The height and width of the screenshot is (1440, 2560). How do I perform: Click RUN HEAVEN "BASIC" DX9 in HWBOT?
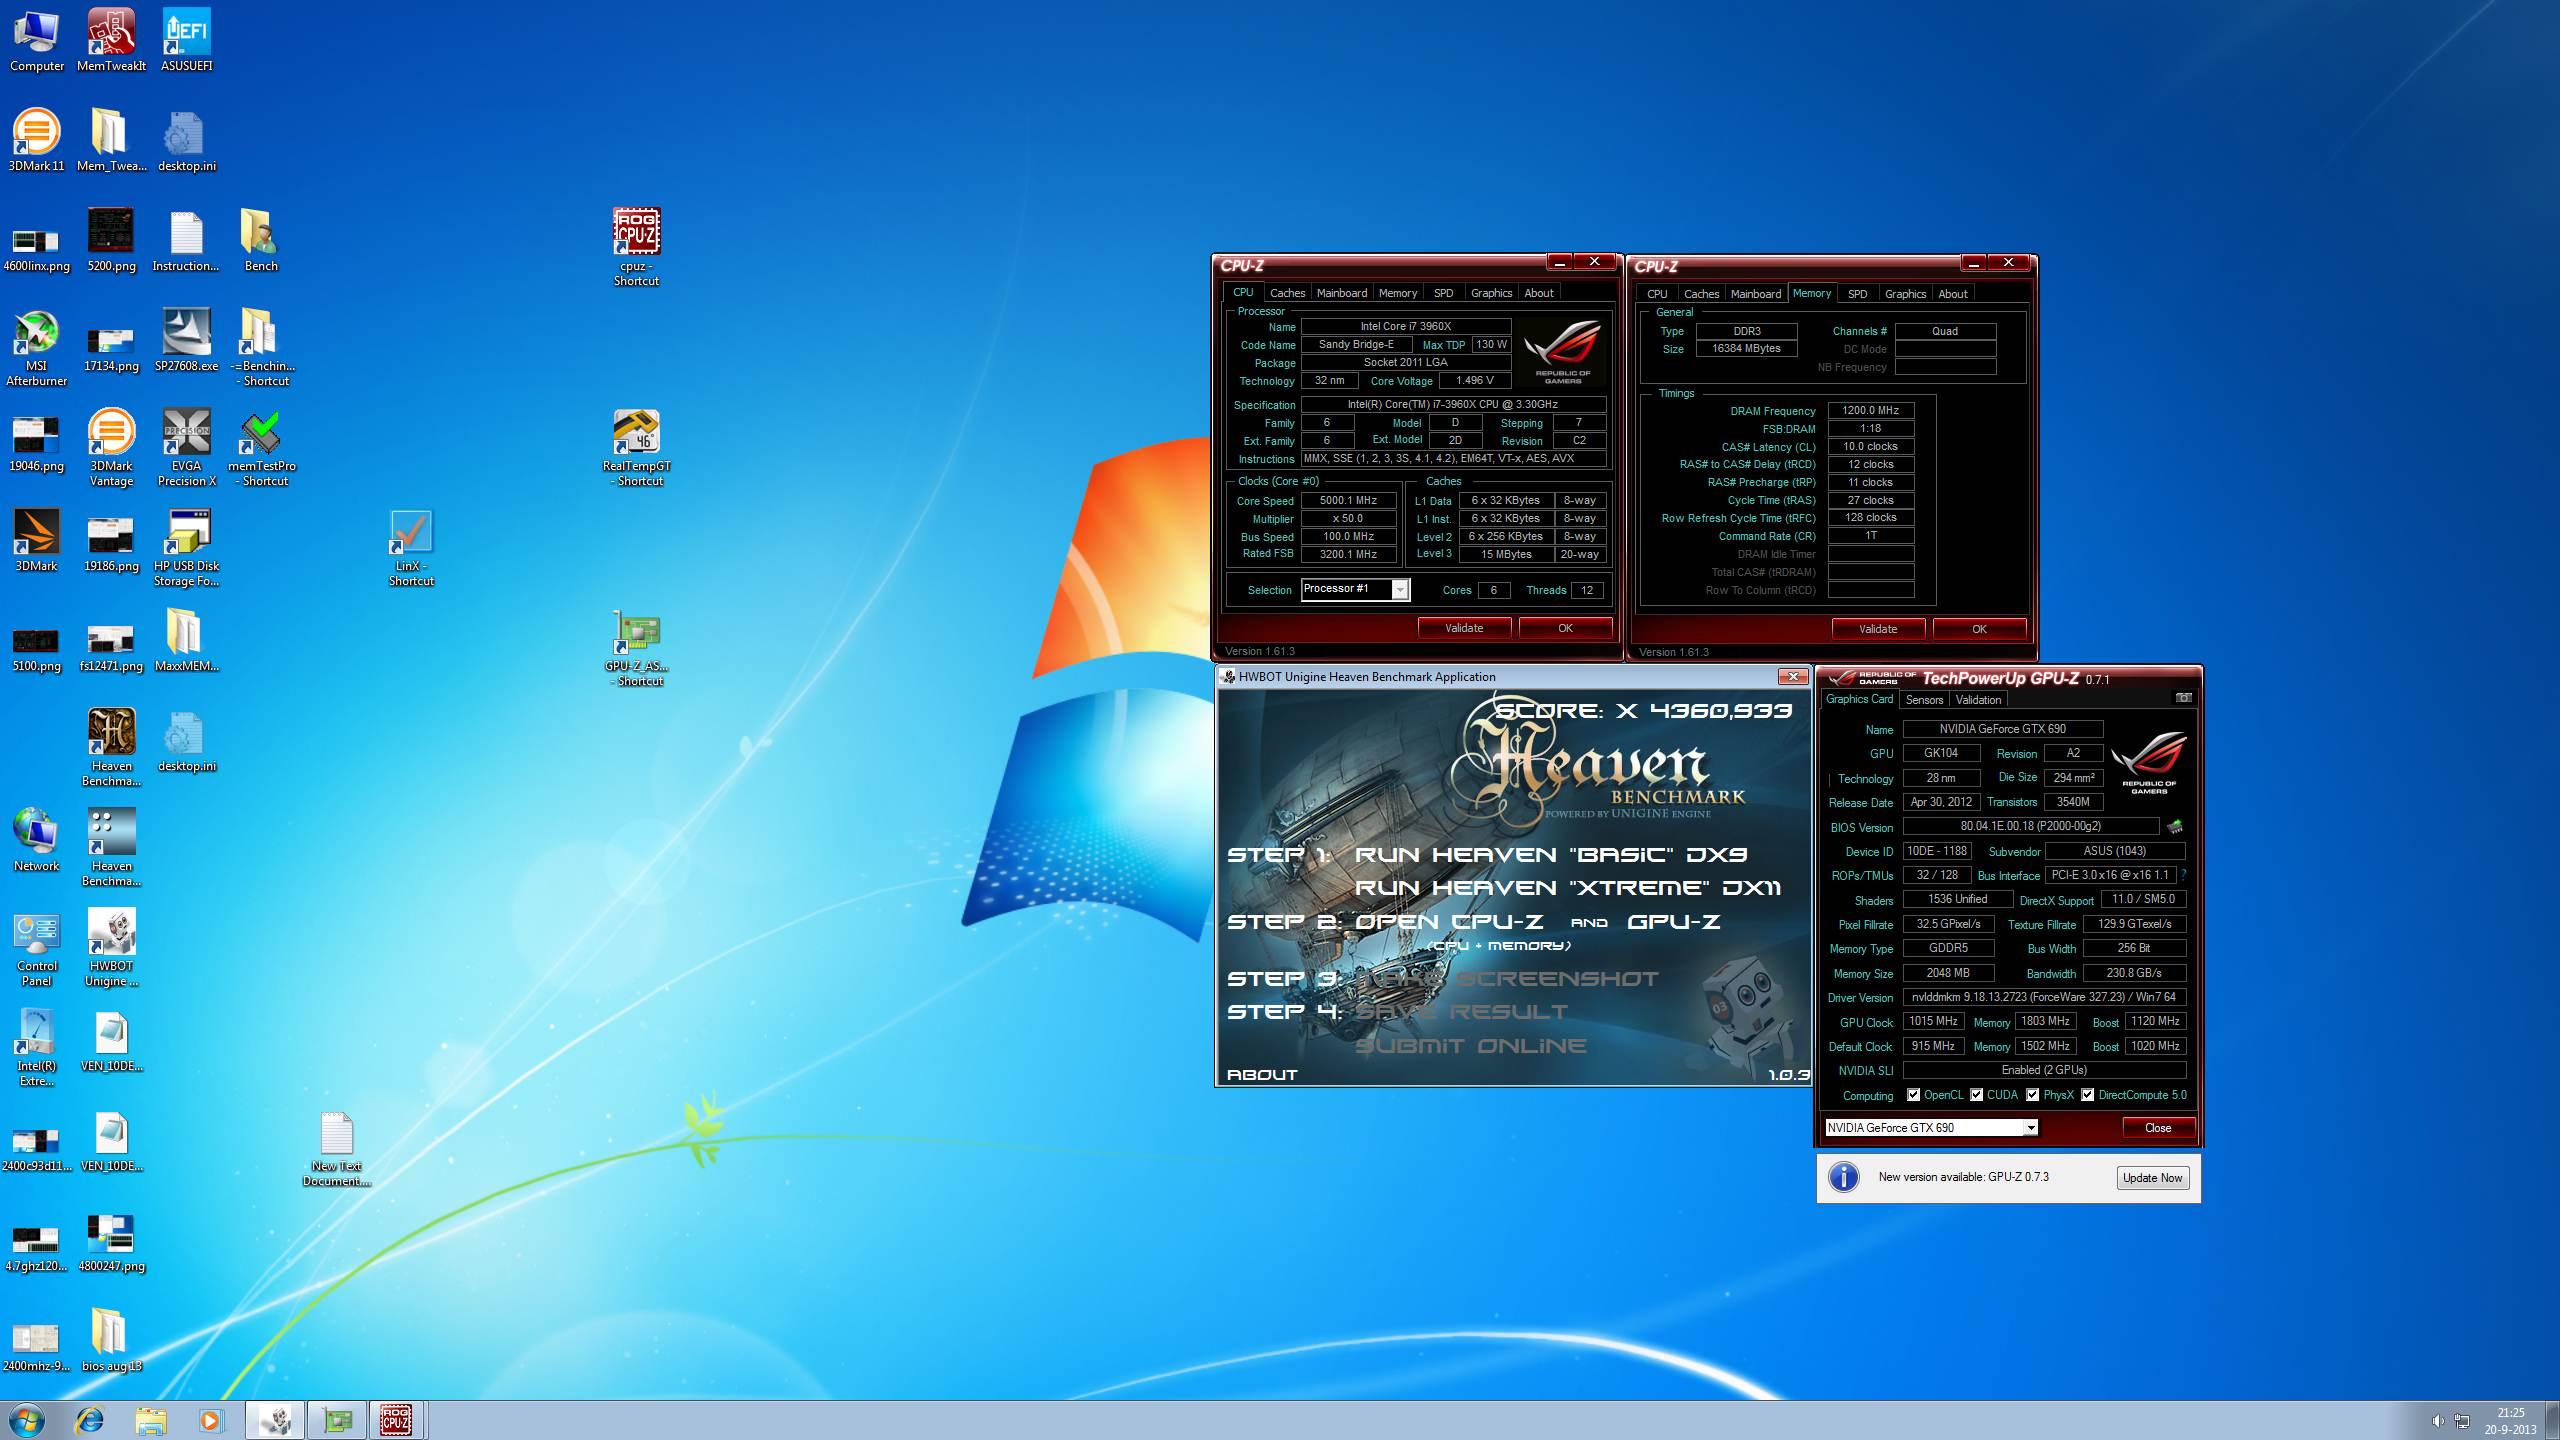[x=1551, y=855]
